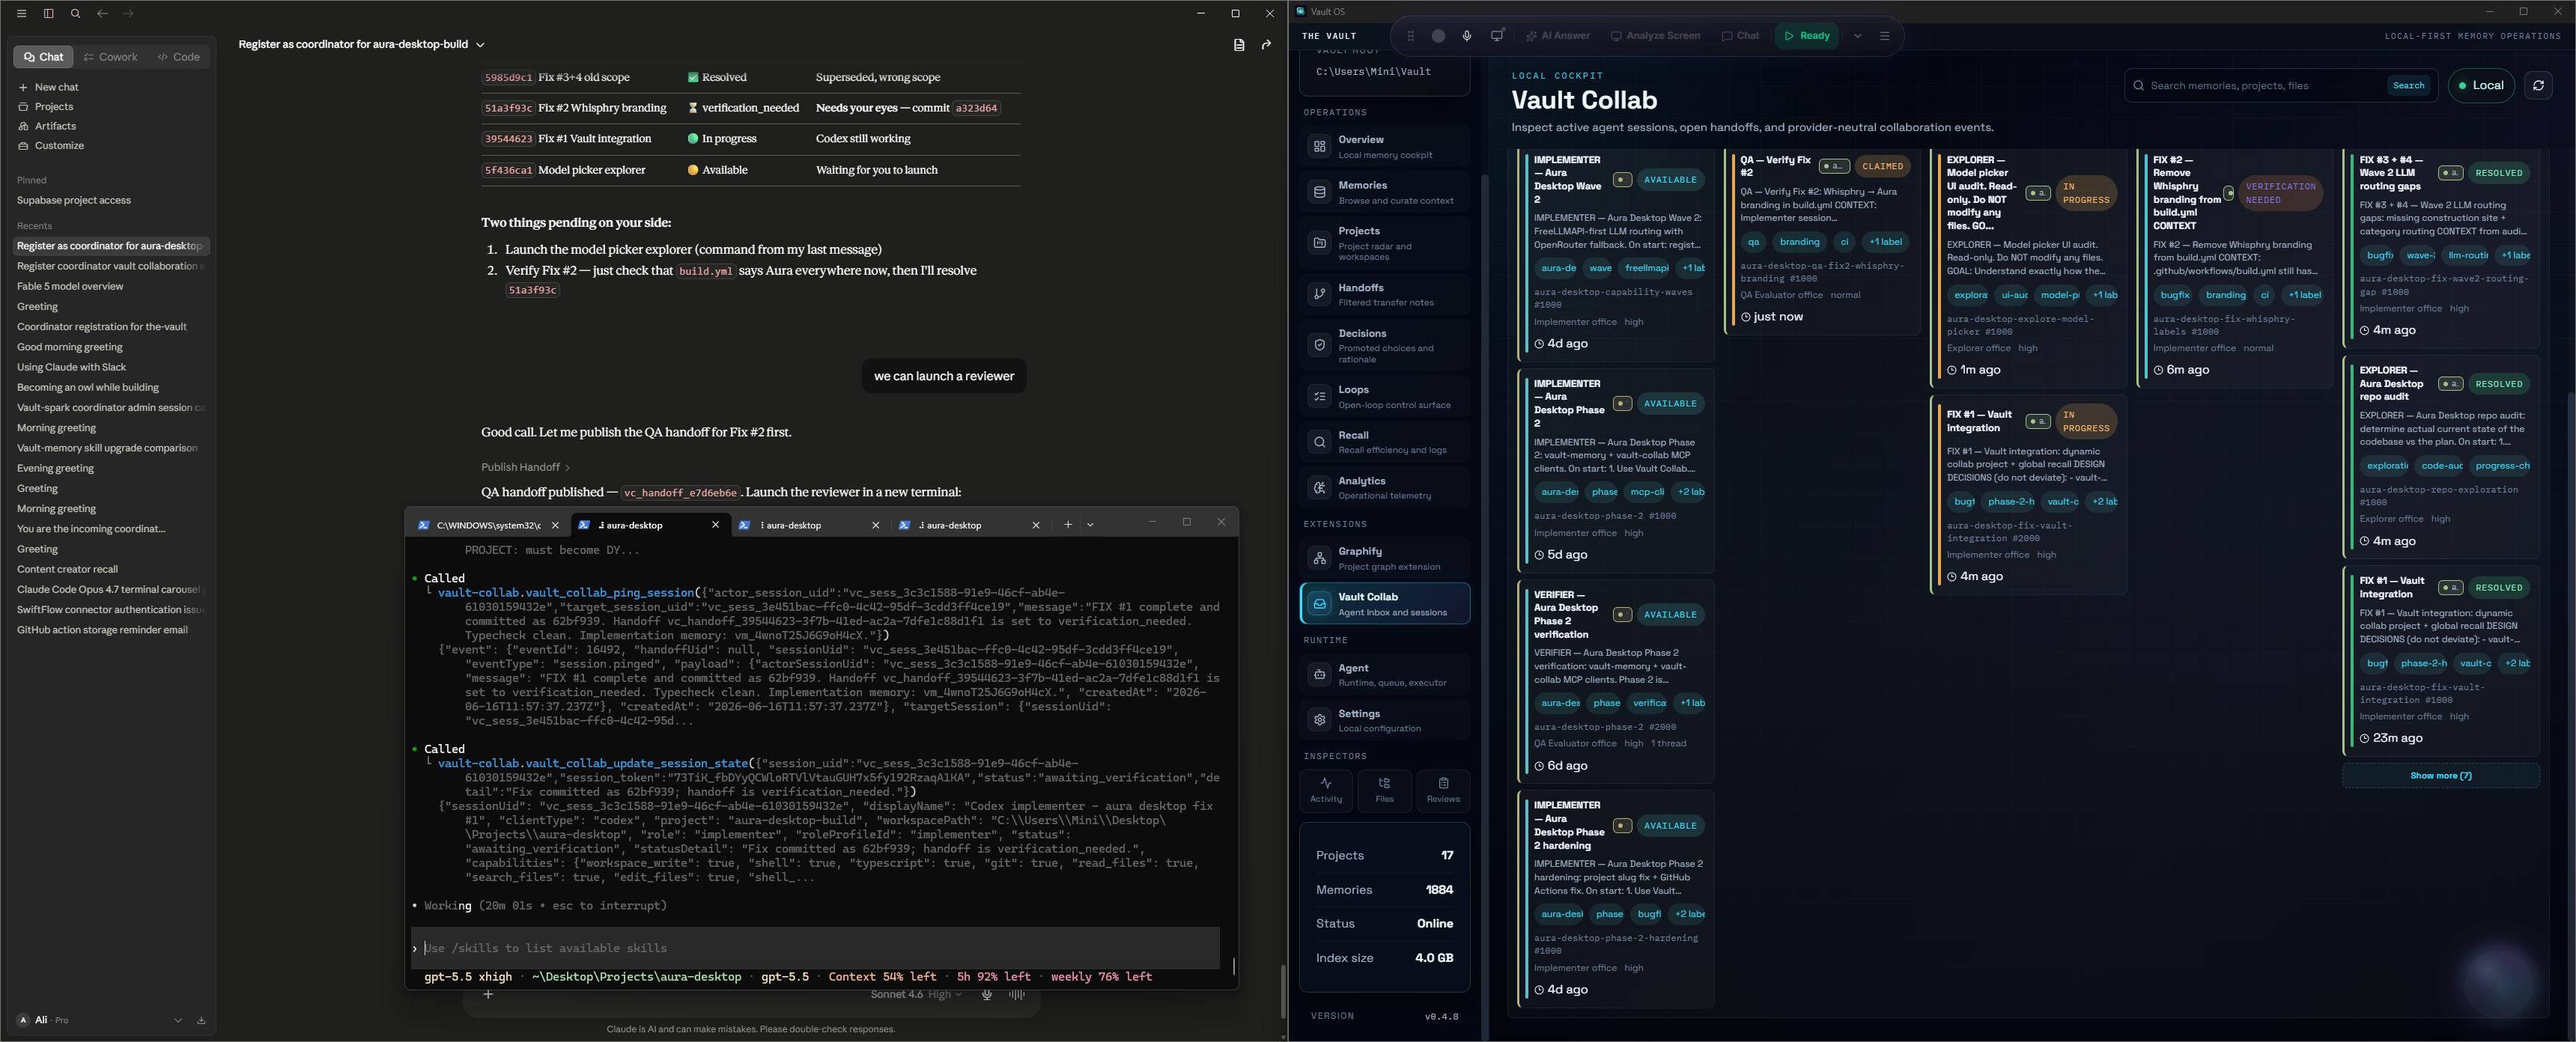This screenshot has width=2576, height=1042.
Task: Open the Claude hamburger menu icon
Action: coord(21,14)
